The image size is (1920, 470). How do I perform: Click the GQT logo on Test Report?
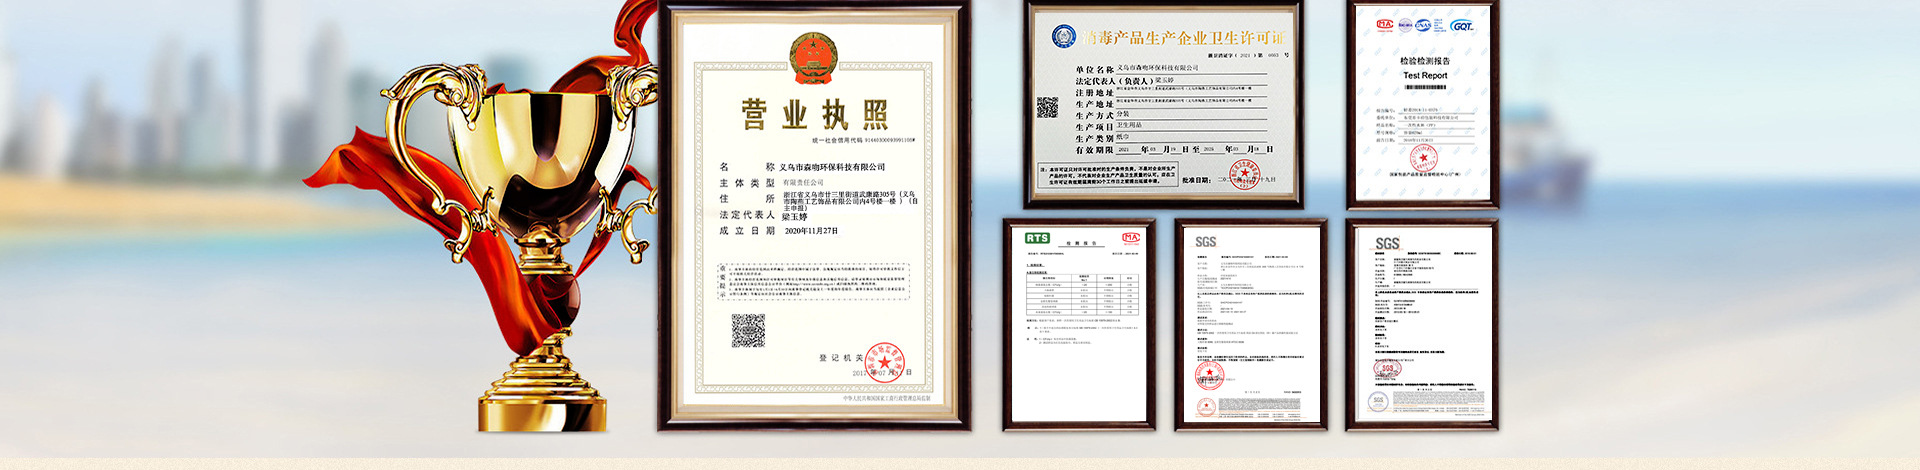click(1462, 26)
